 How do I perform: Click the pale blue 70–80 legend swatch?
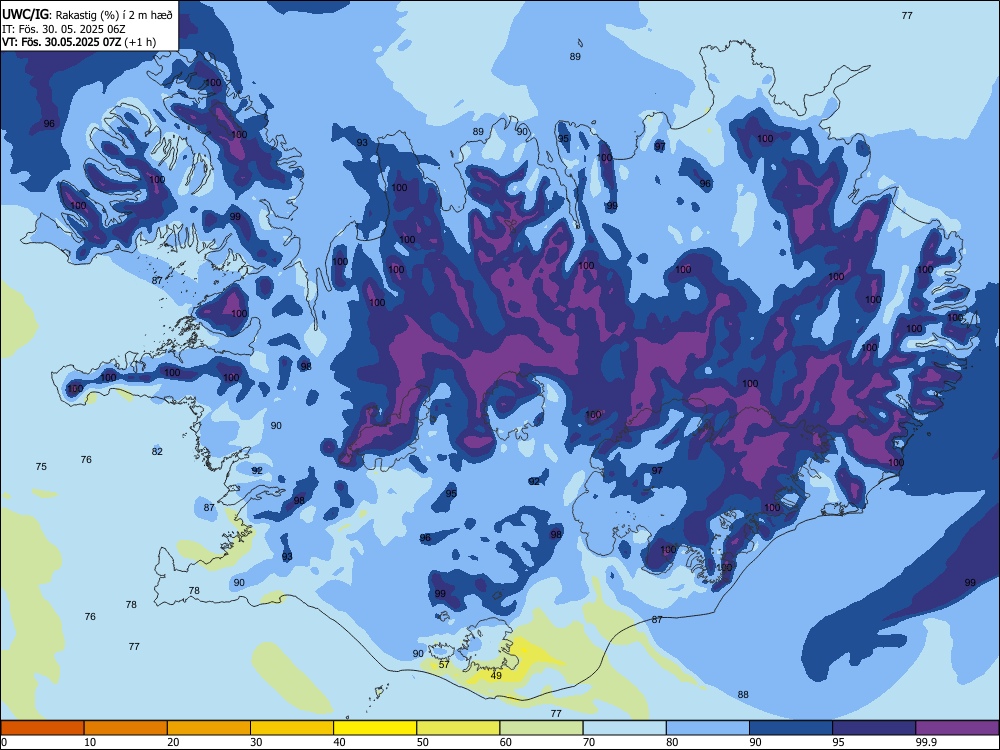[624, 728]
